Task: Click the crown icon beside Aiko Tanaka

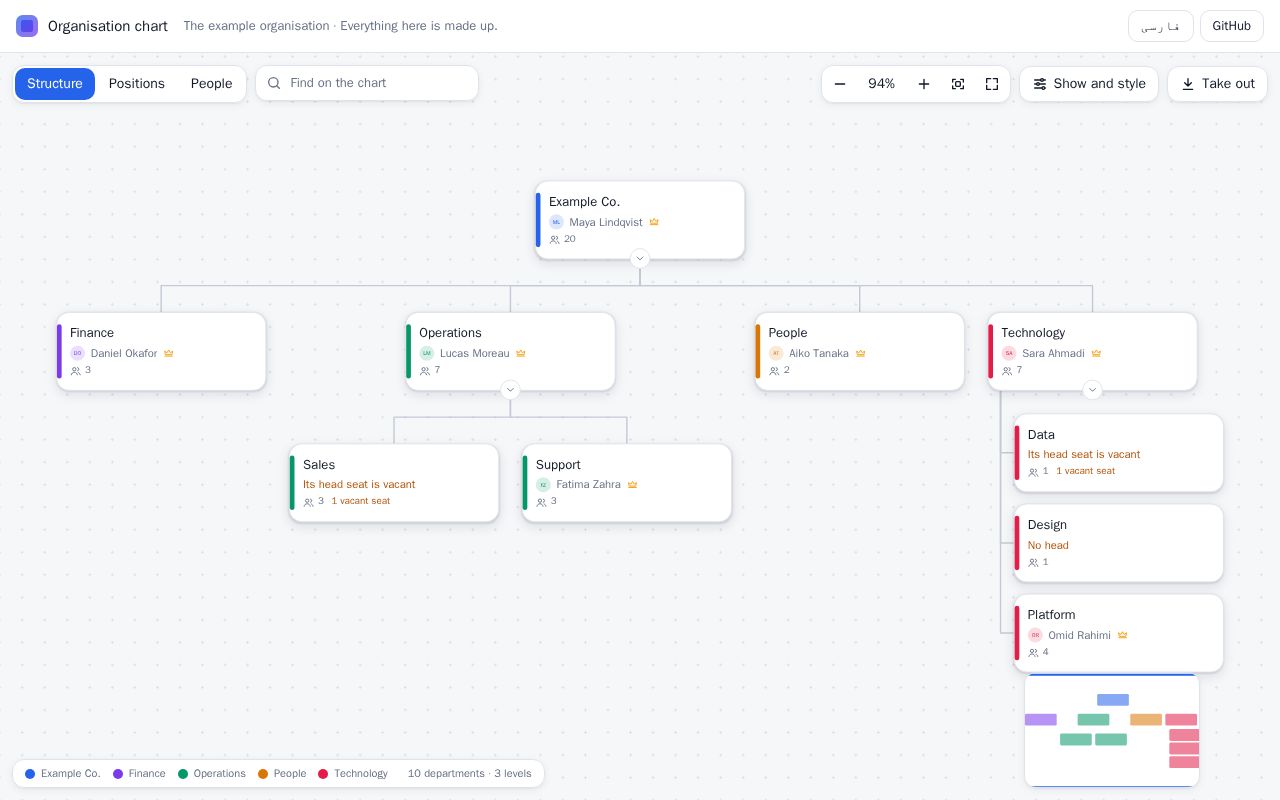Action: pyautogui.click(x=860, y=353)
